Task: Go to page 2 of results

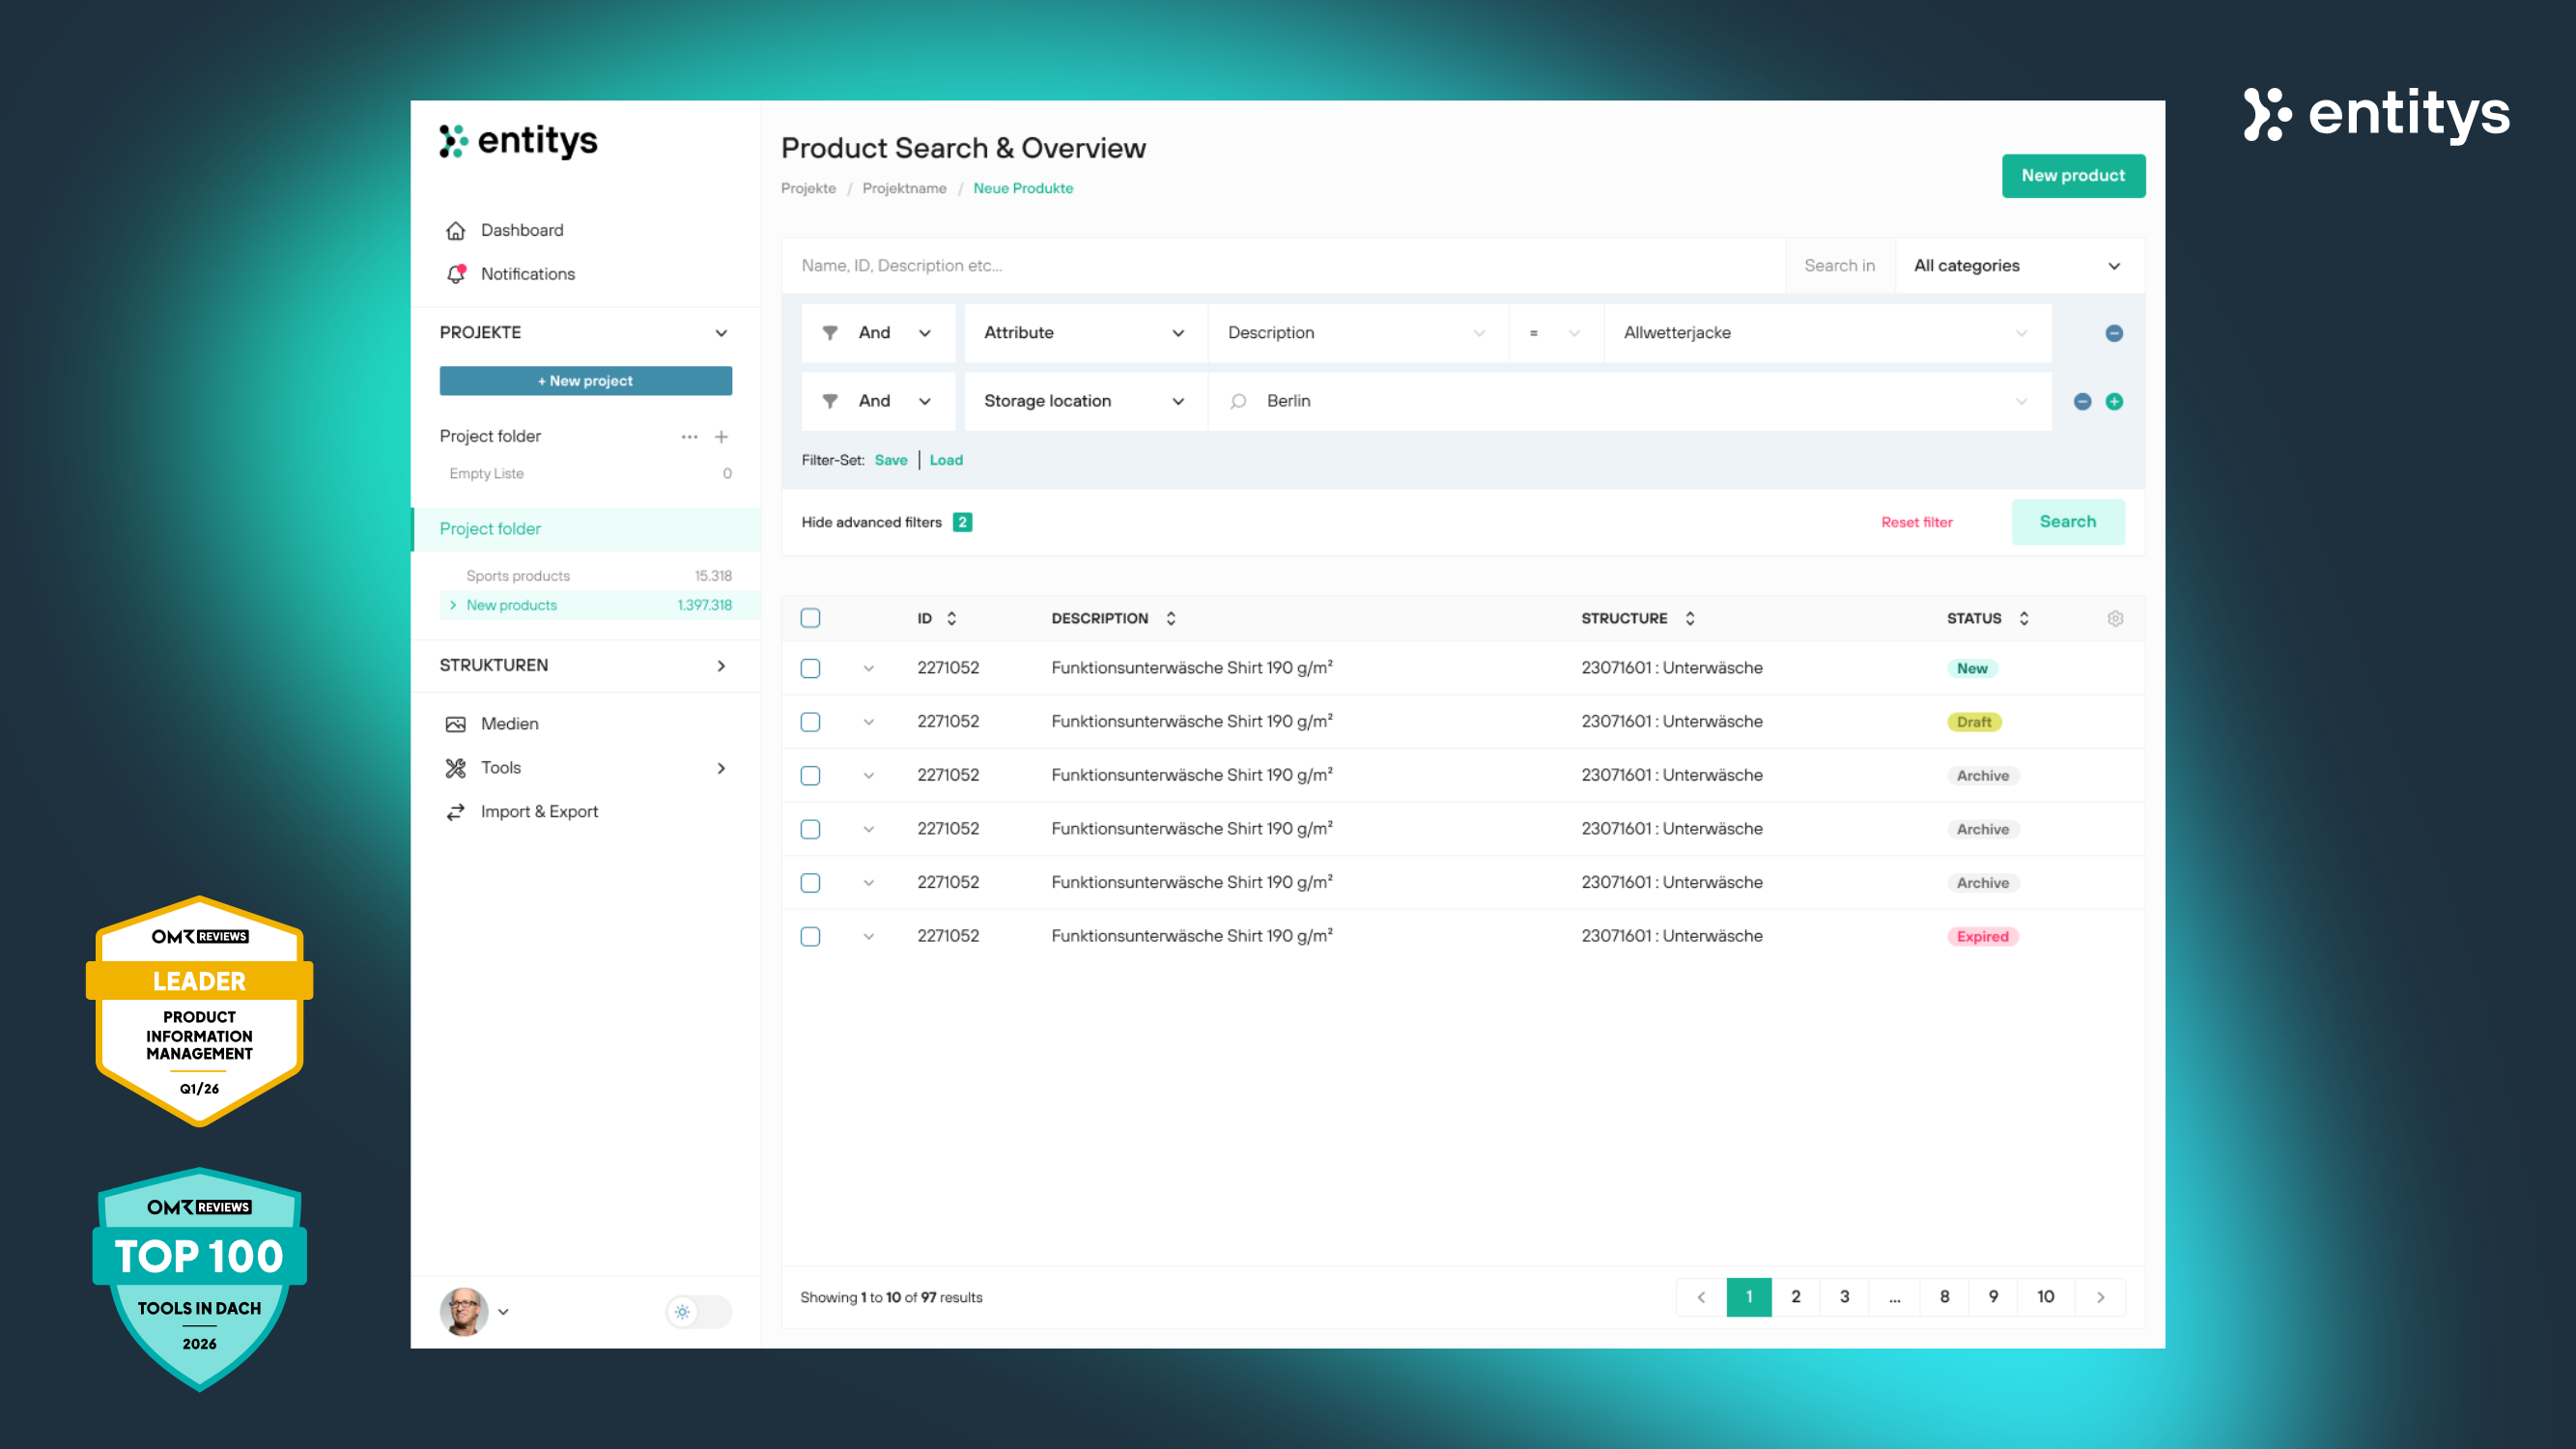Action: click(1796, 1297)
